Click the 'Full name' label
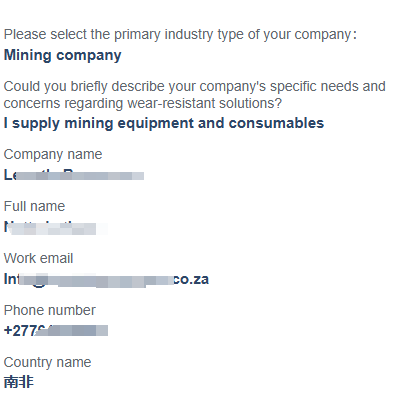This screenshot has height=403, width=415. pos(34,206)
